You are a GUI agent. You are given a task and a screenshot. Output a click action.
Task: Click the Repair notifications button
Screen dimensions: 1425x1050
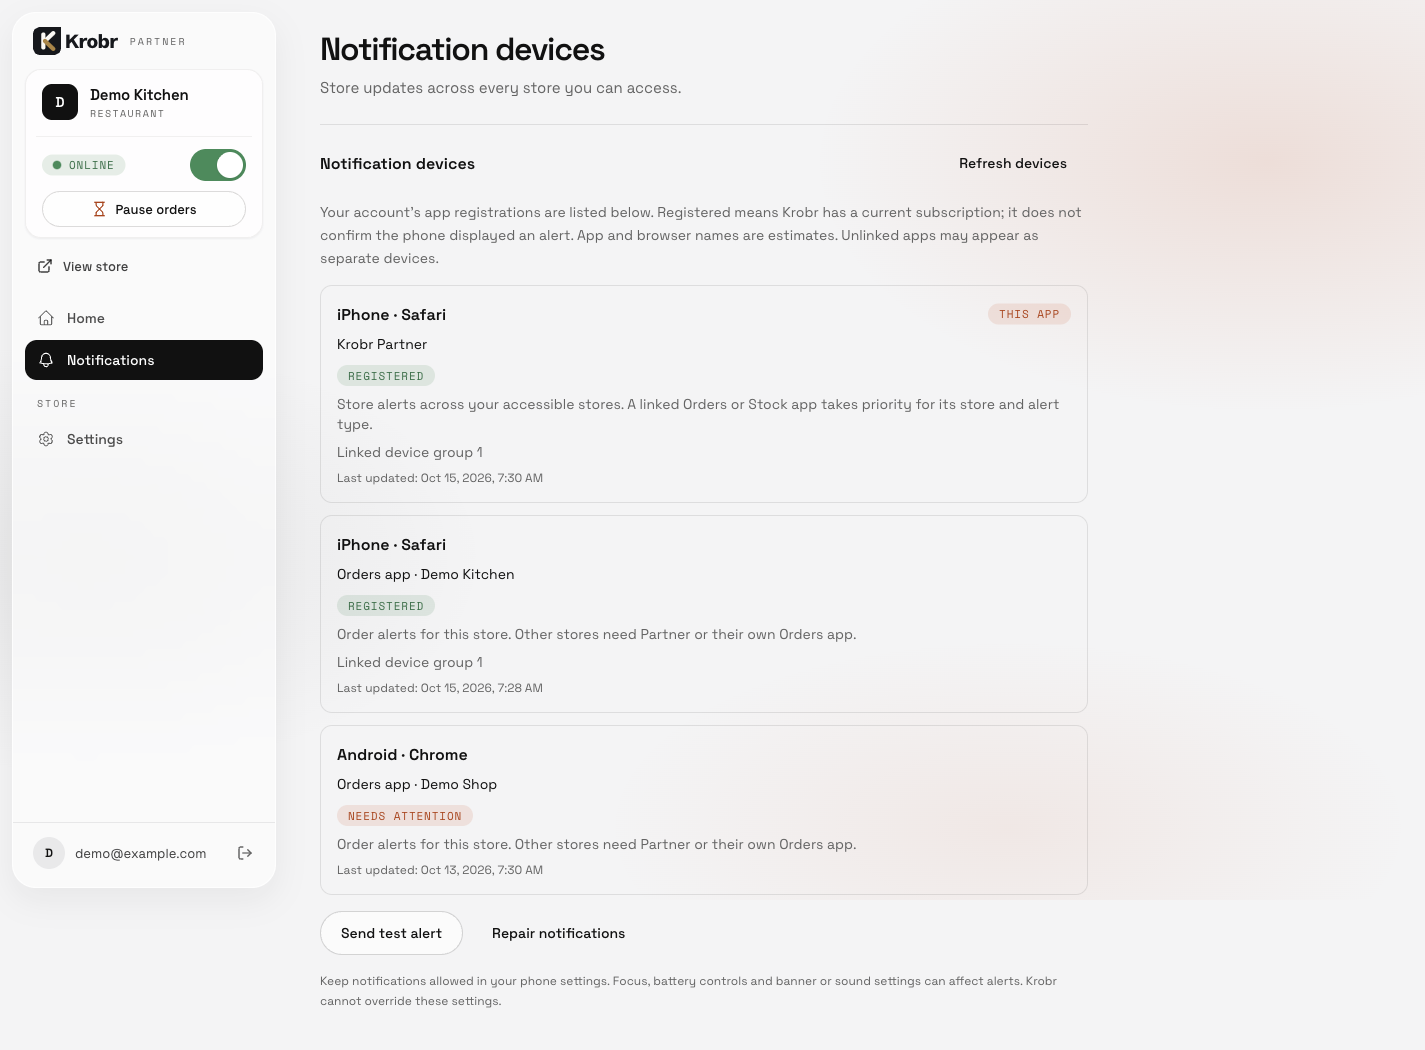click(x=558, y=933)
